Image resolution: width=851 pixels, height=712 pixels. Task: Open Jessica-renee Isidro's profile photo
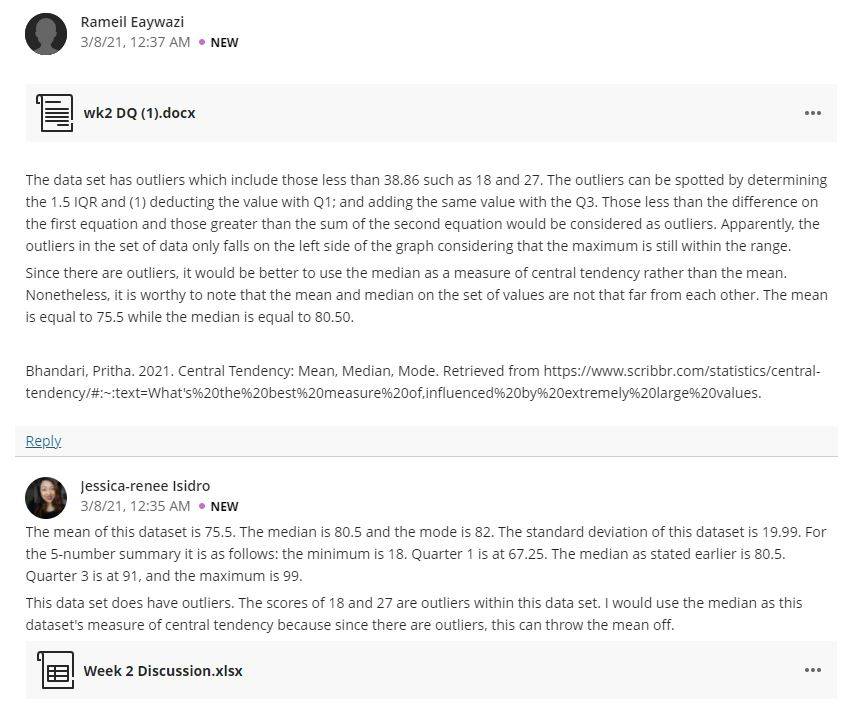click(46, 498)
